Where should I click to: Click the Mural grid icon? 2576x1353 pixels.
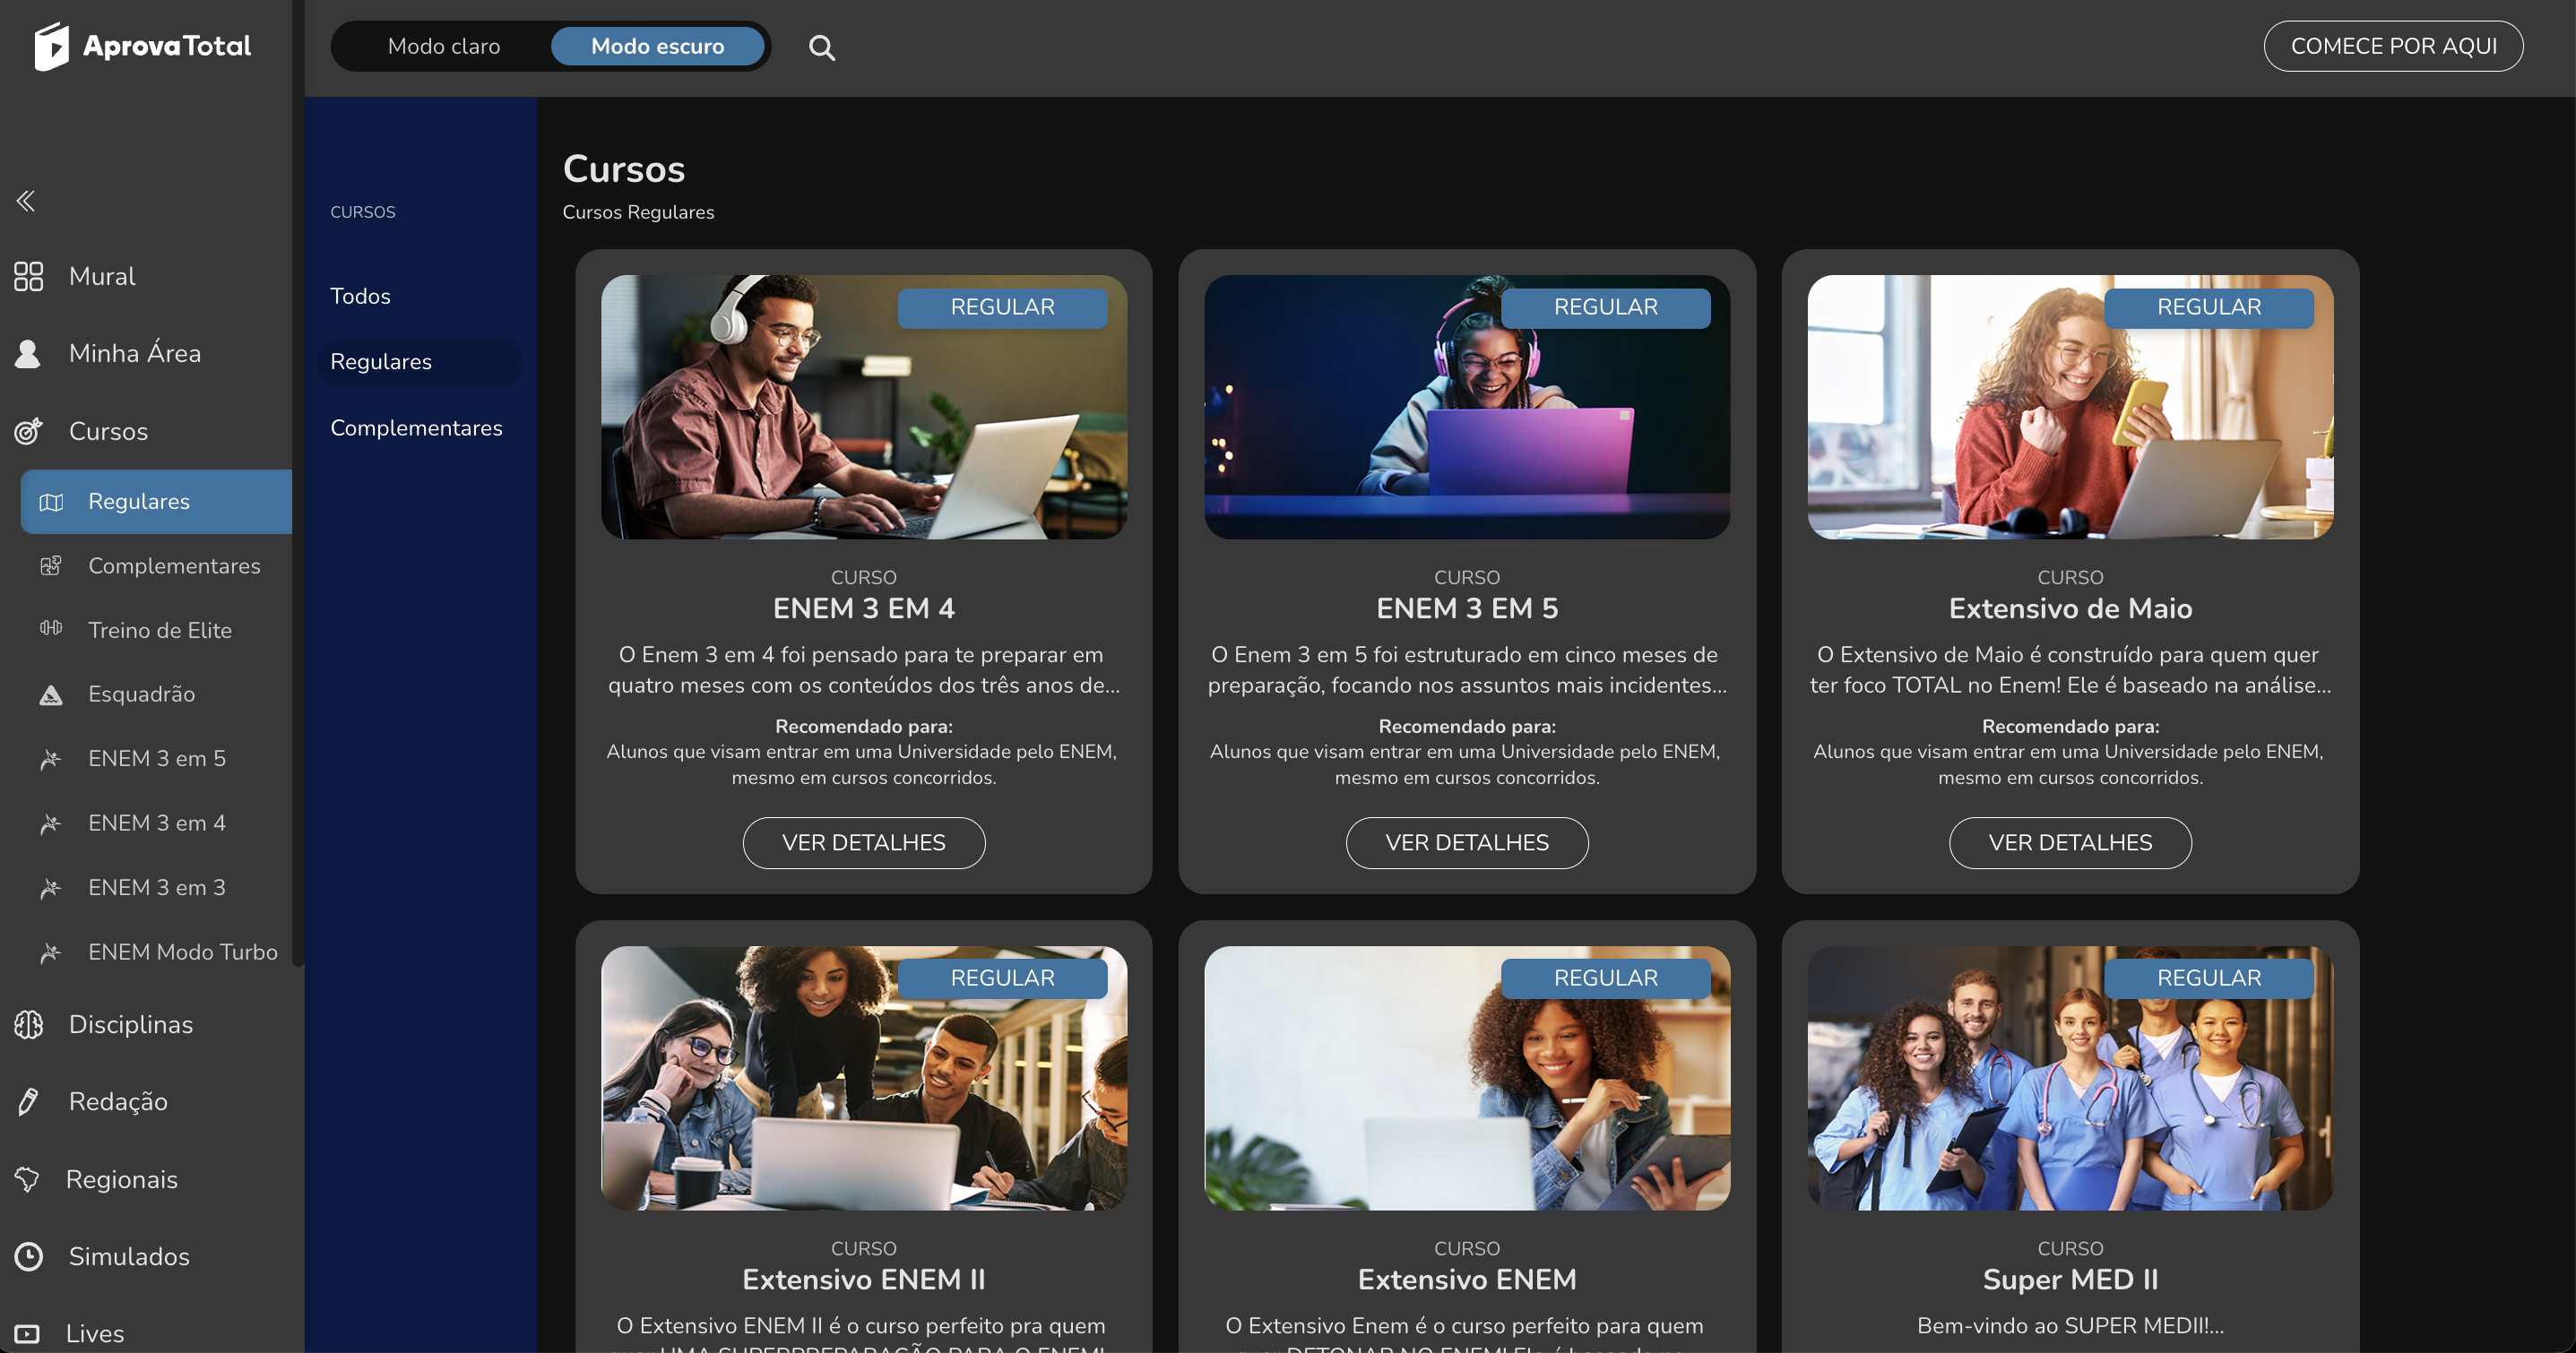point(28,276)
